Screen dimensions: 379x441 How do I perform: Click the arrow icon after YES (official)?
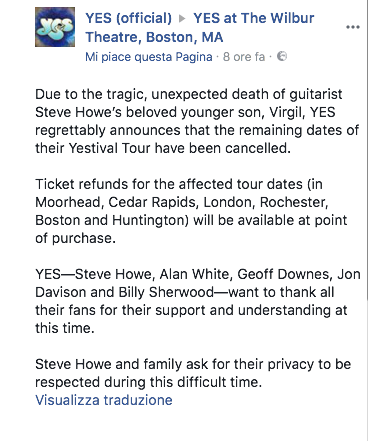(182, 18)
